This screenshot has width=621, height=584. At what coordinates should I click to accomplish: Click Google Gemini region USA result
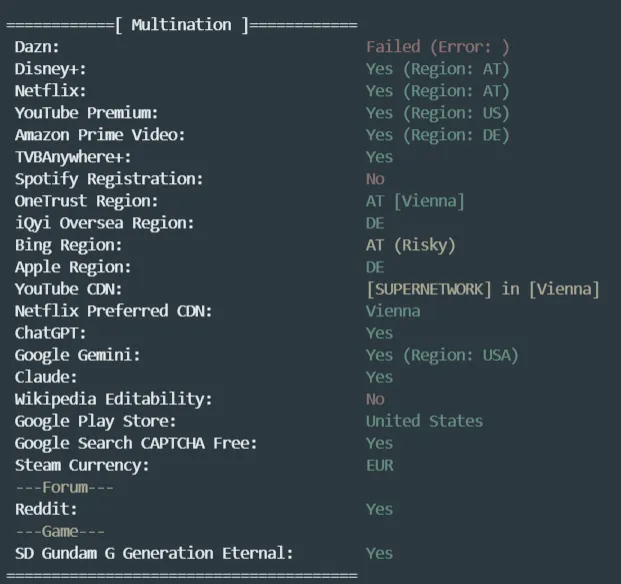pyautogui.click(x=442, y=355)
